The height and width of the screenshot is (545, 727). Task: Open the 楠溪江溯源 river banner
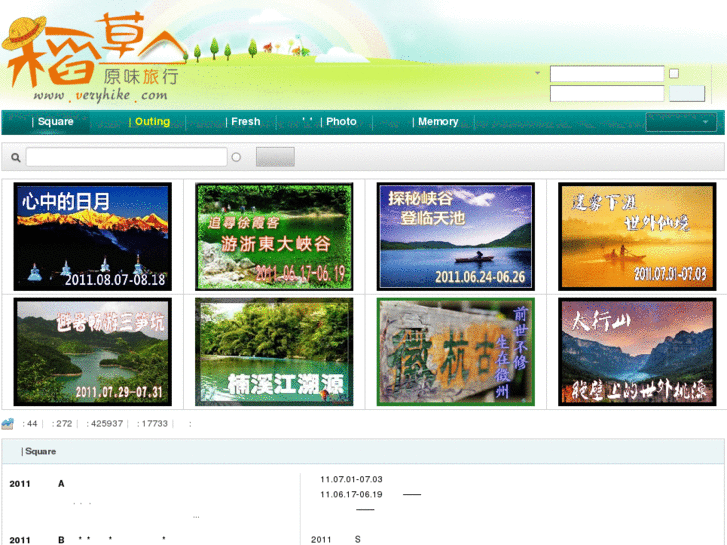(x=274, y=352)
